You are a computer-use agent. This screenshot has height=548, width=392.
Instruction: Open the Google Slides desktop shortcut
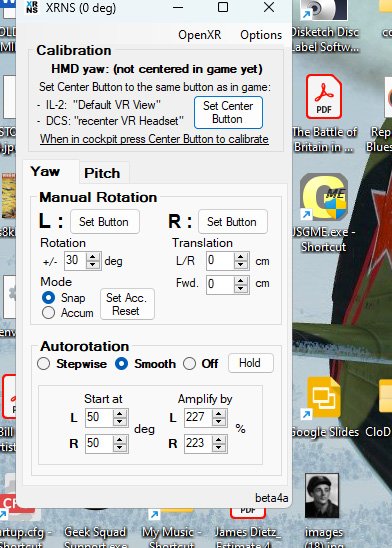tap(324, 398)
